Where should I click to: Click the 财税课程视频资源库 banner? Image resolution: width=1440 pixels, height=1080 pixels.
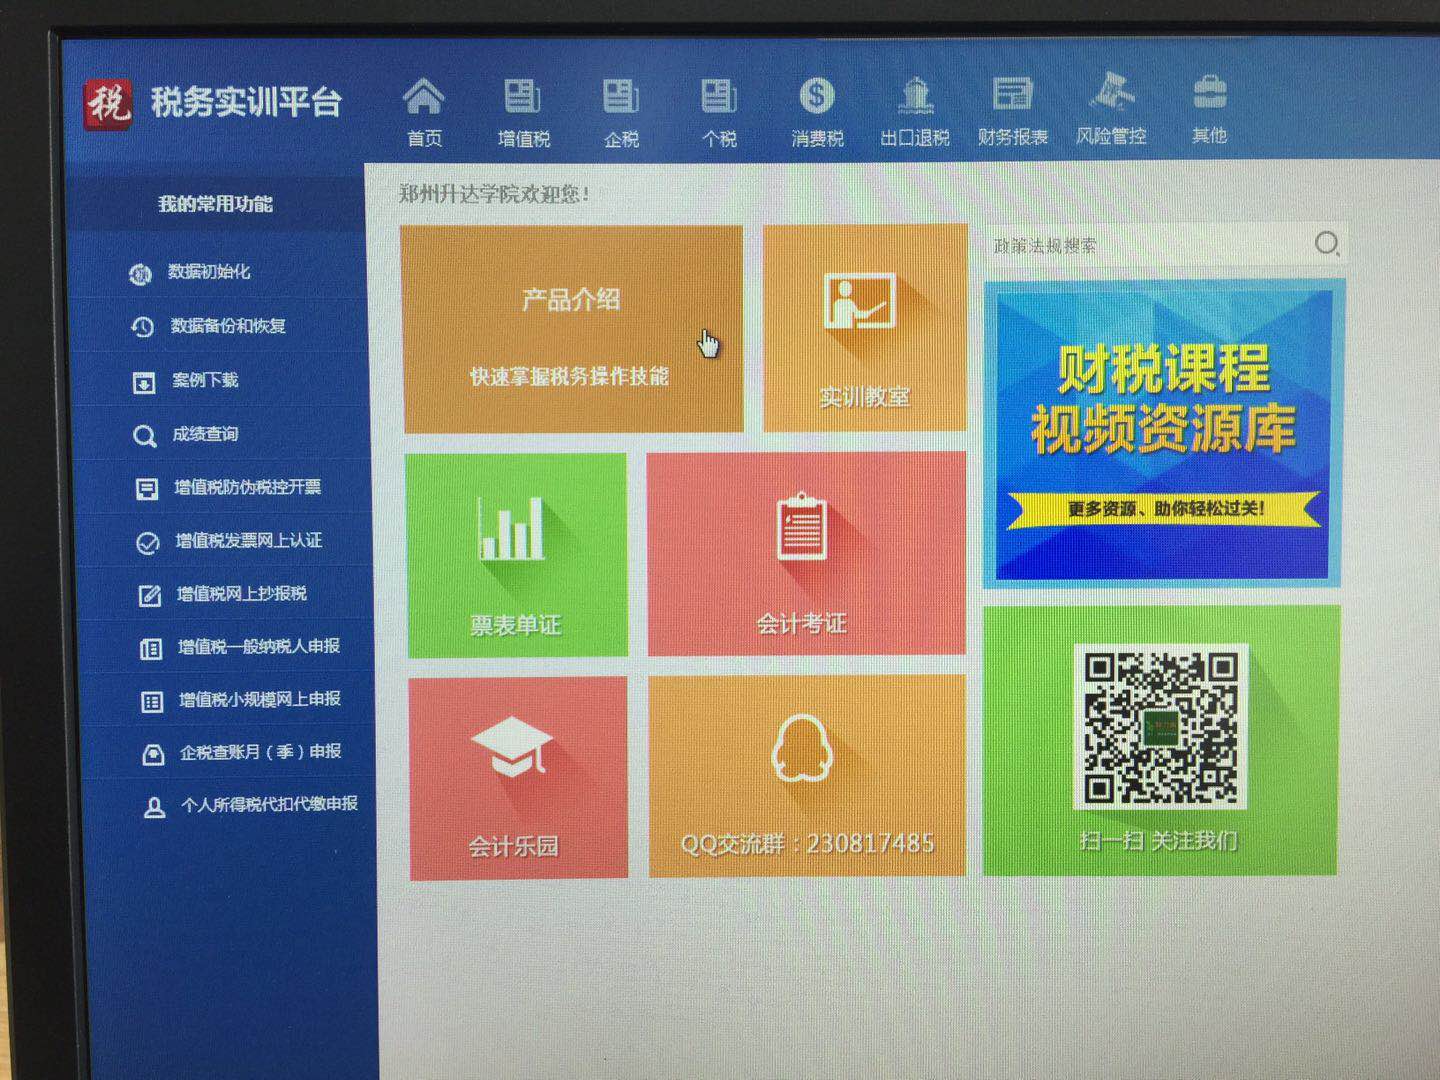(x=1163, y=433)
